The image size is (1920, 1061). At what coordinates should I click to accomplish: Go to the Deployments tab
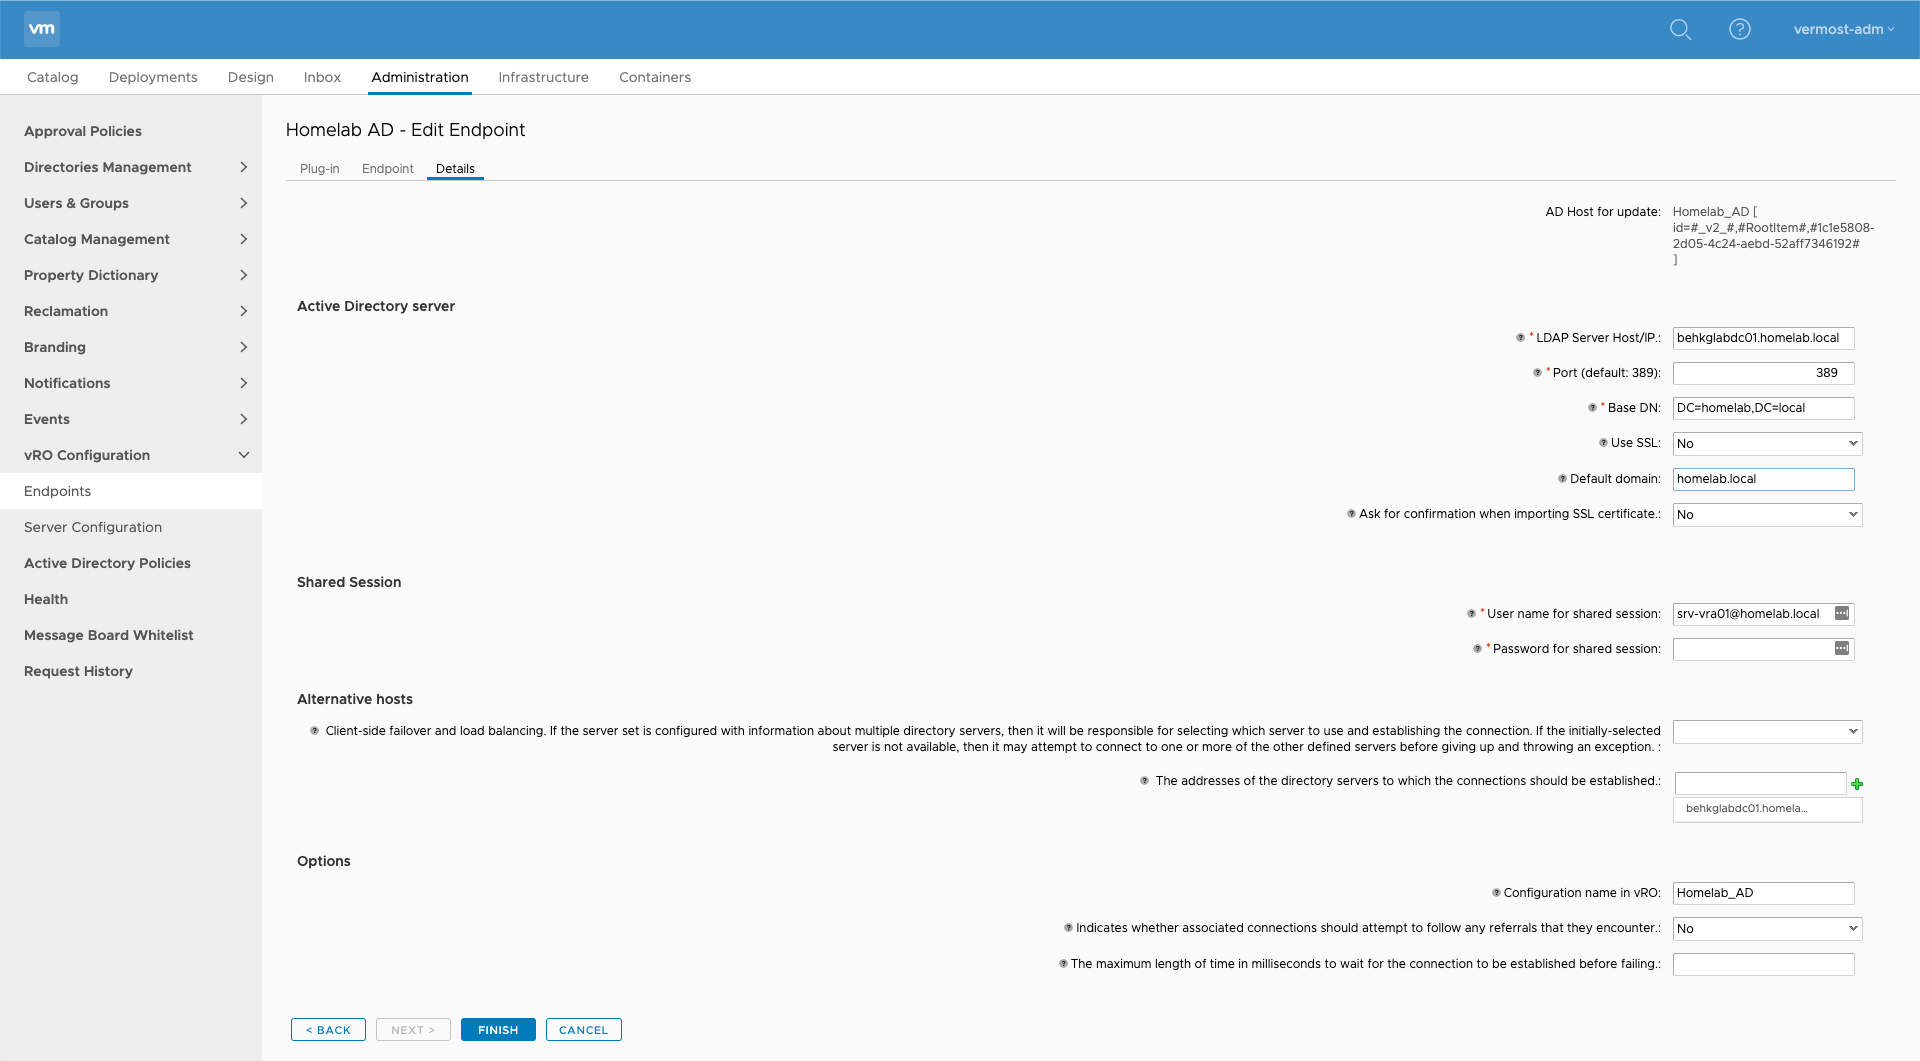(153, 77)
